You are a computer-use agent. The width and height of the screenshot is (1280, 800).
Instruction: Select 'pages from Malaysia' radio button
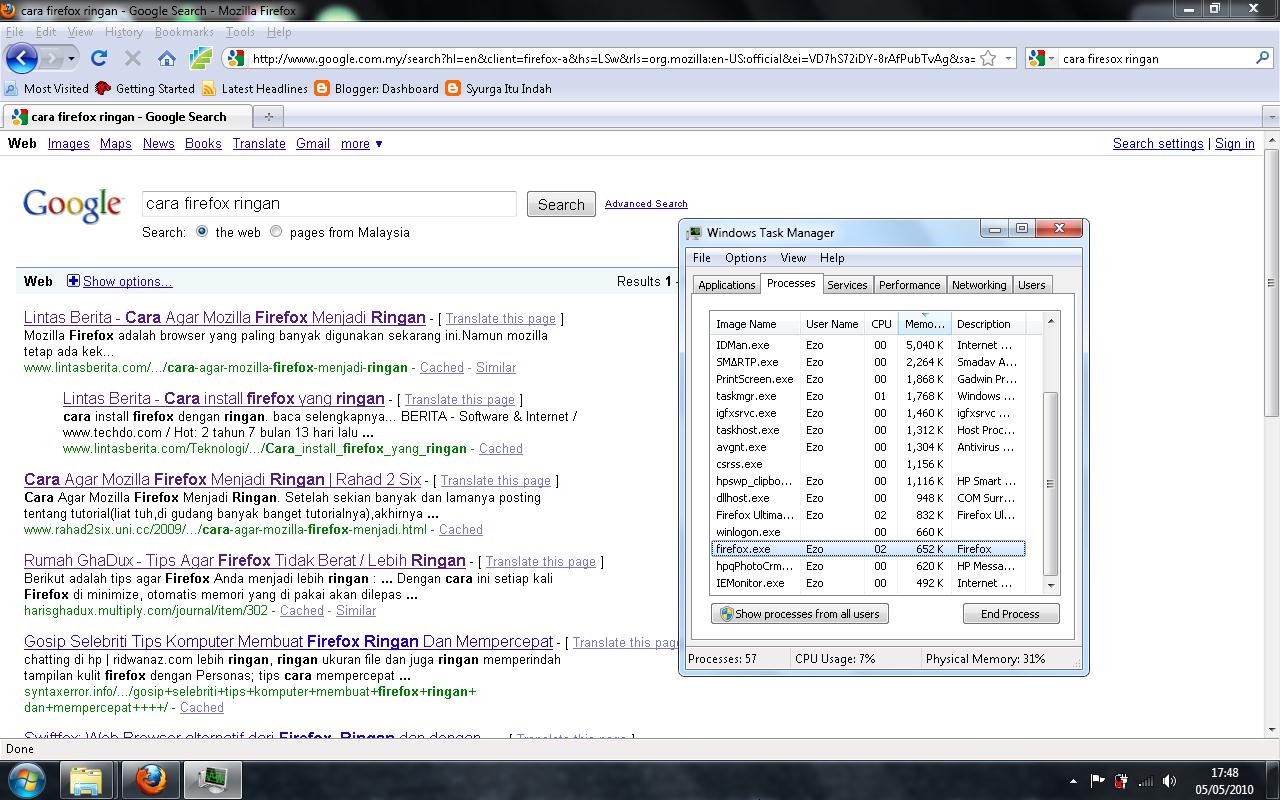click(x=276, y=232)
